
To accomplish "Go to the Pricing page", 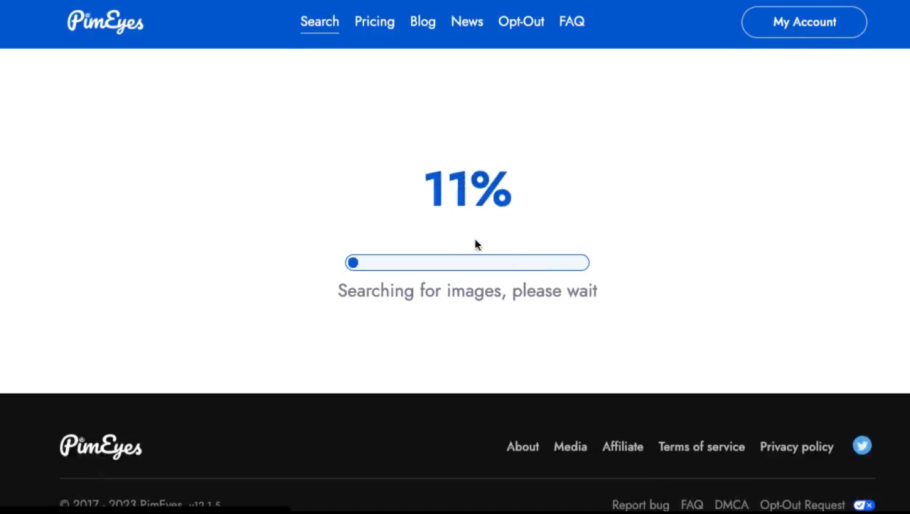I will (374, 21).
